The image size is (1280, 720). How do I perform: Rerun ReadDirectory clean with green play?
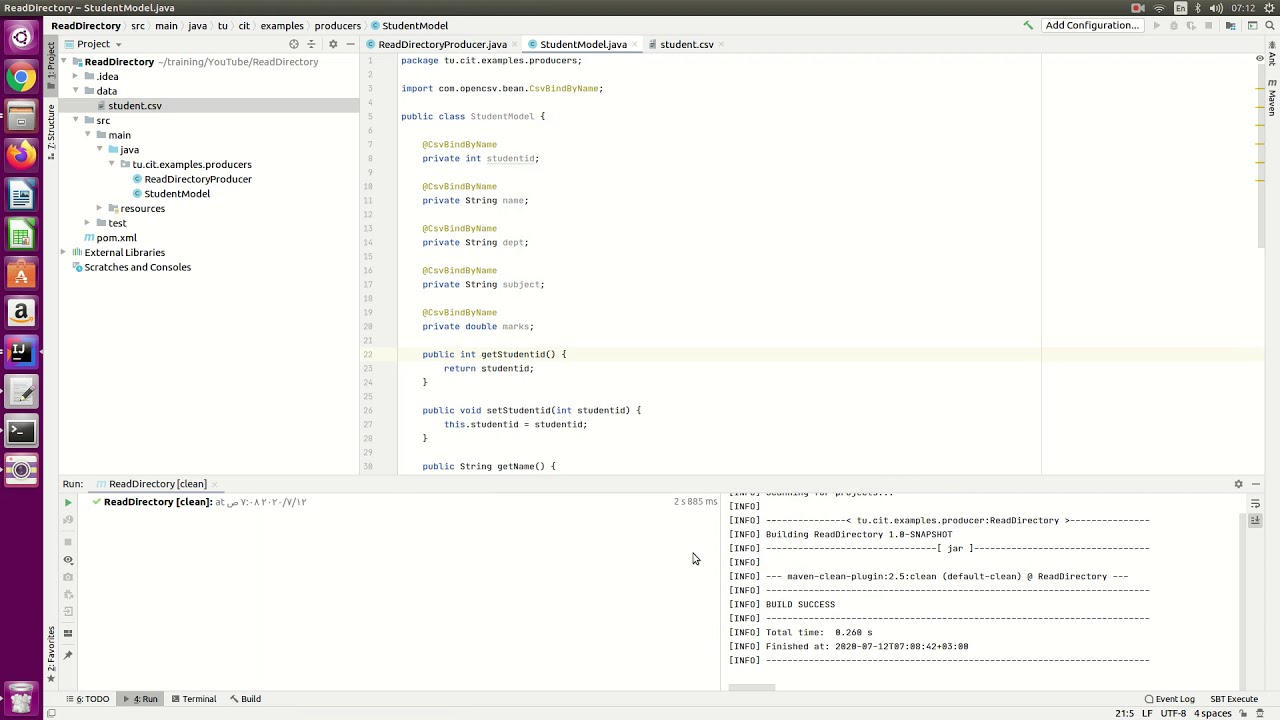click(x=68, y=503)
